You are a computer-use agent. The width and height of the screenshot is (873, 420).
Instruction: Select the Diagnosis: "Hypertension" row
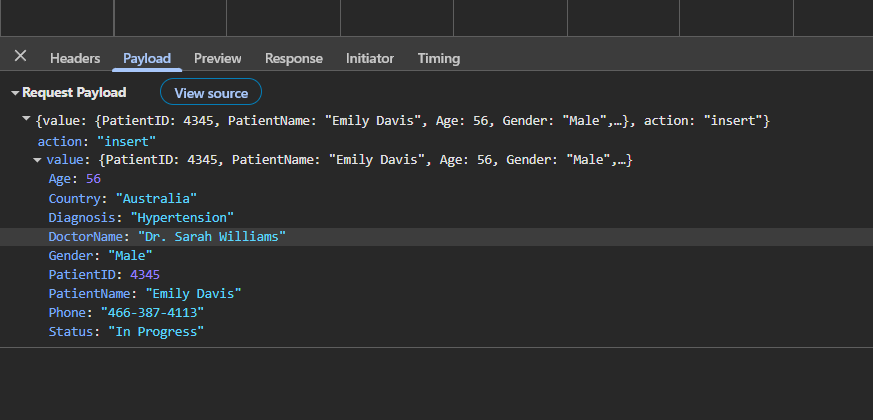pyautogui.click(x=436, y=217)
